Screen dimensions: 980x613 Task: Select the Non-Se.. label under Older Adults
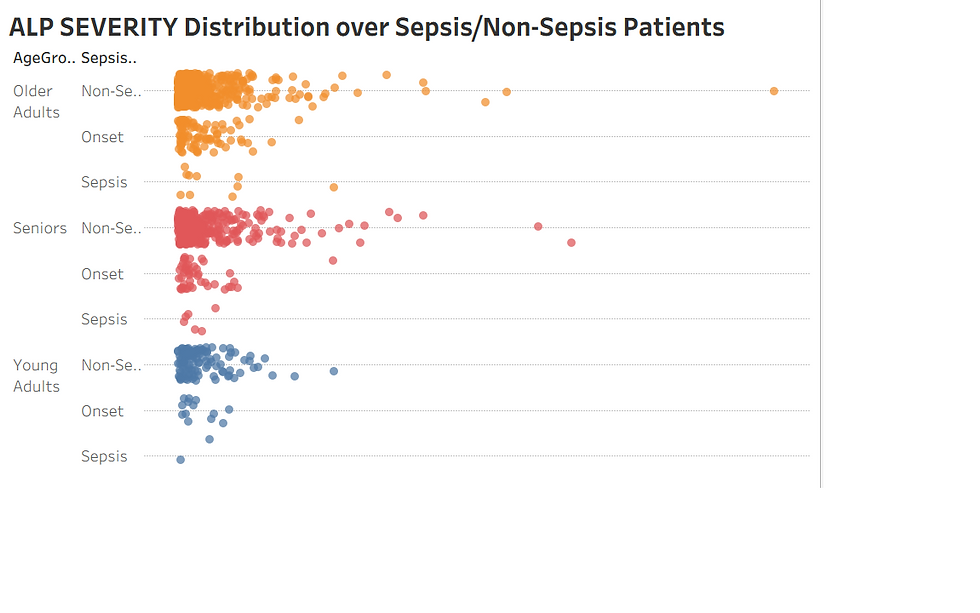point(111,91)
